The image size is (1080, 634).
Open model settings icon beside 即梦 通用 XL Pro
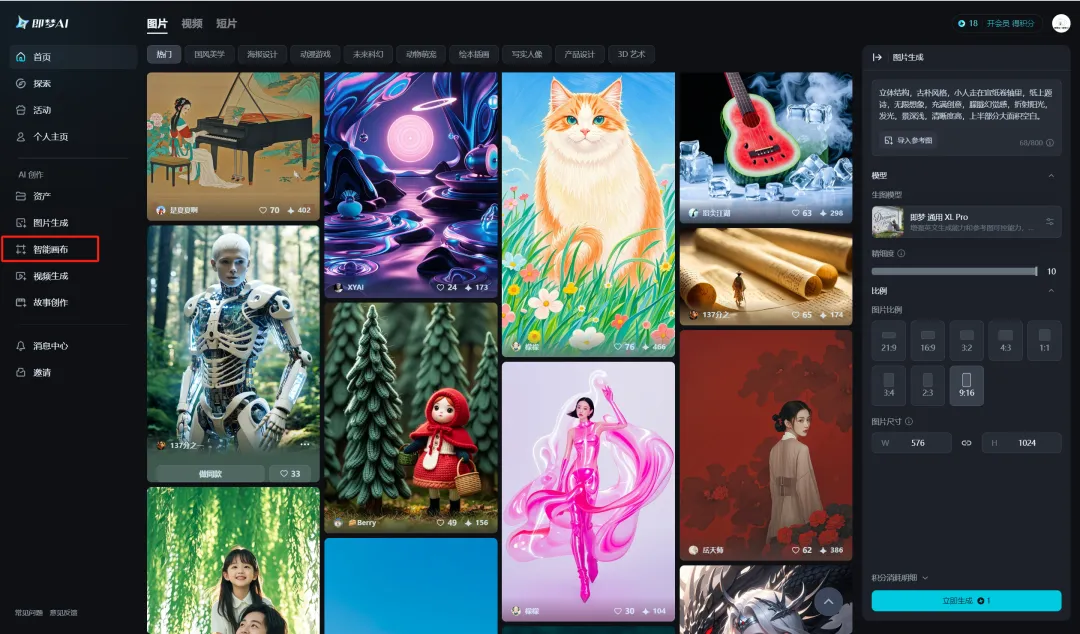tap(1050, 221)
